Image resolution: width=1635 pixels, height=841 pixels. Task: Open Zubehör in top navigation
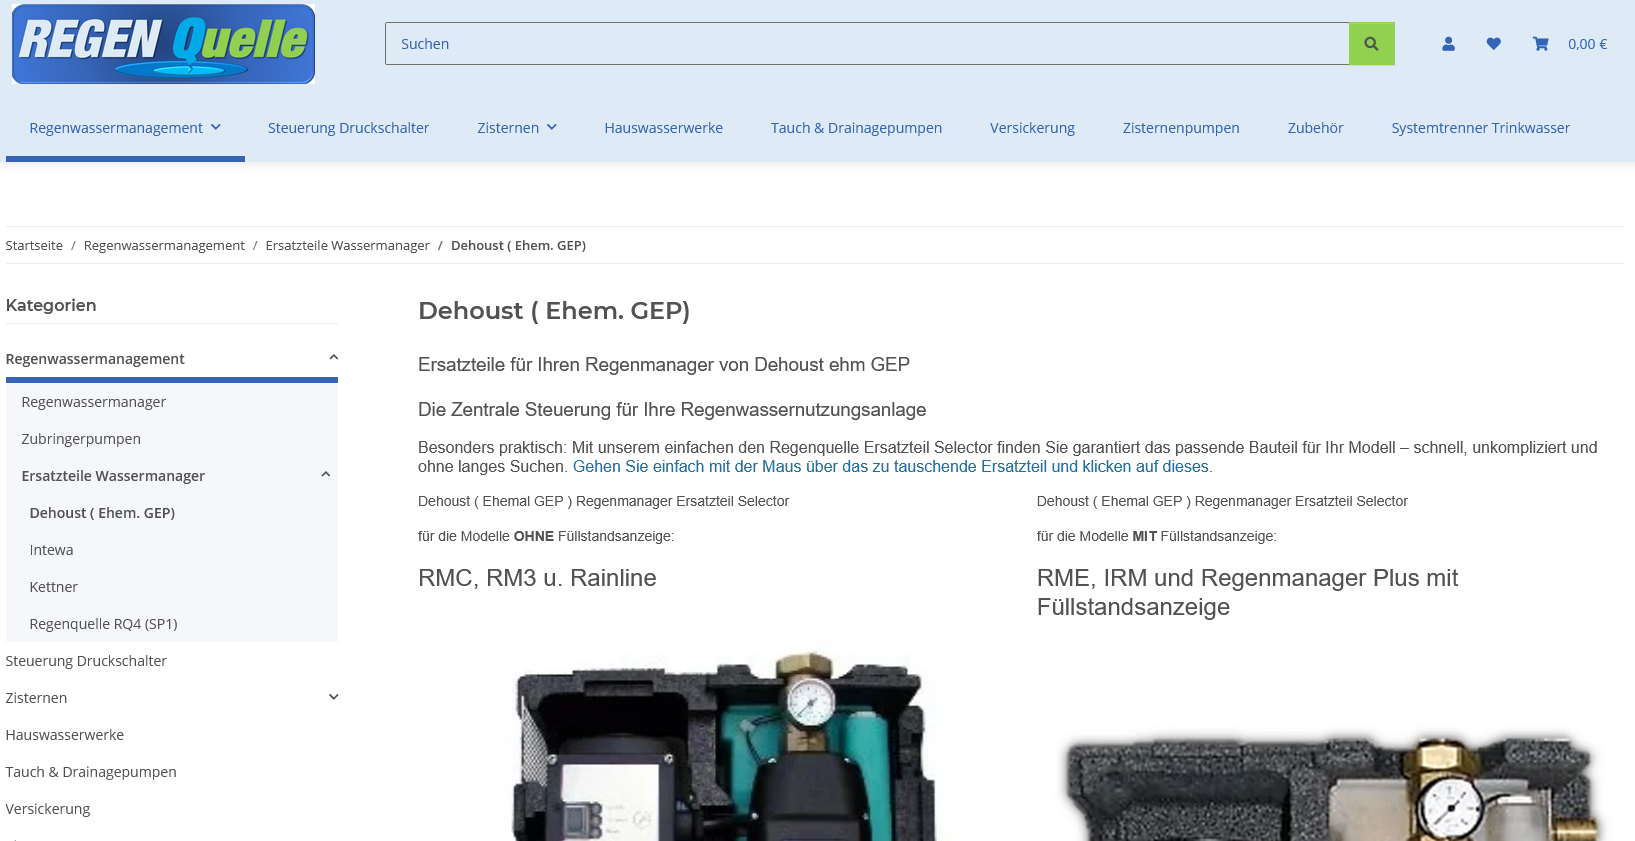tap(1315, 128)
